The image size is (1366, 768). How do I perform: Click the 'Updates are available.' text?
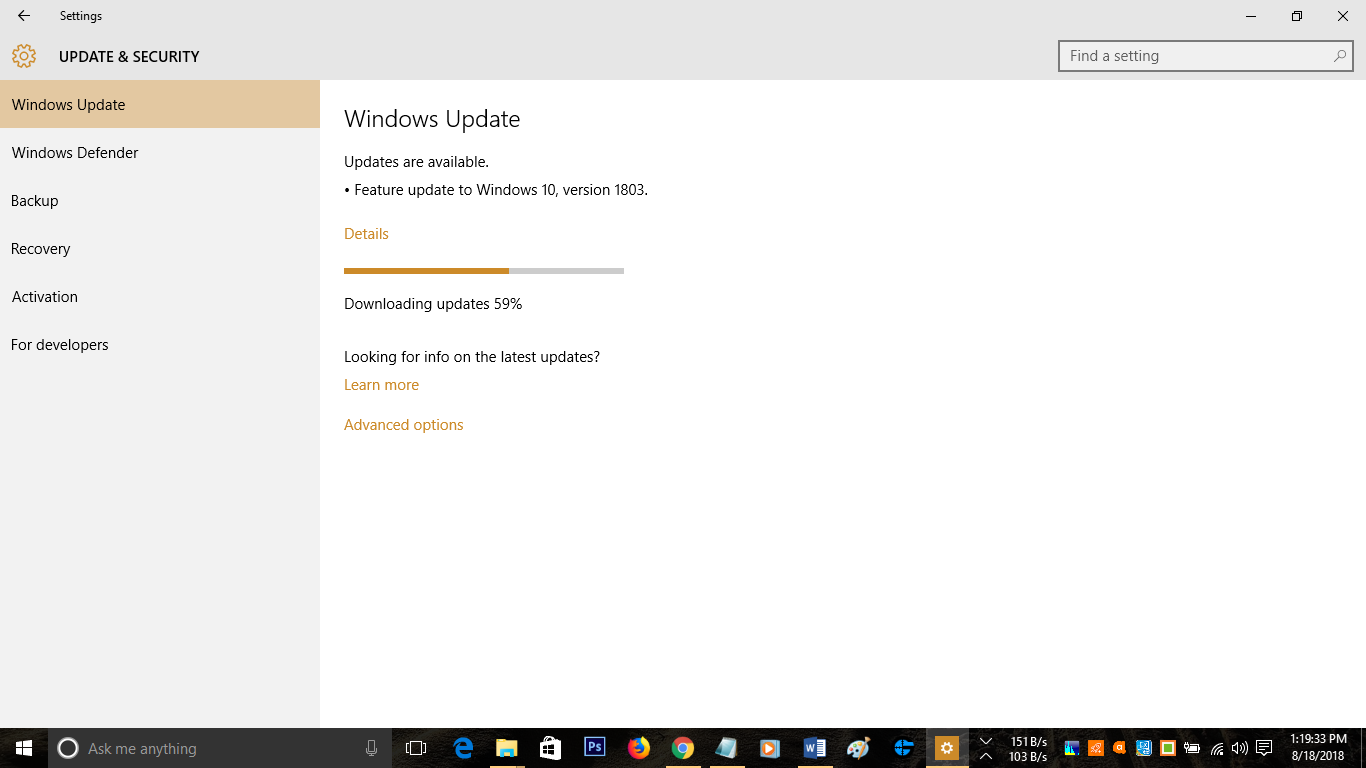pos(416,161)
